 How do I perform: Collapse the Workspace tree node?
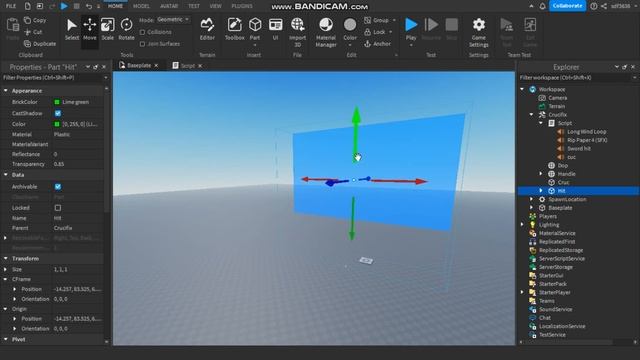[x=522, y=89]
